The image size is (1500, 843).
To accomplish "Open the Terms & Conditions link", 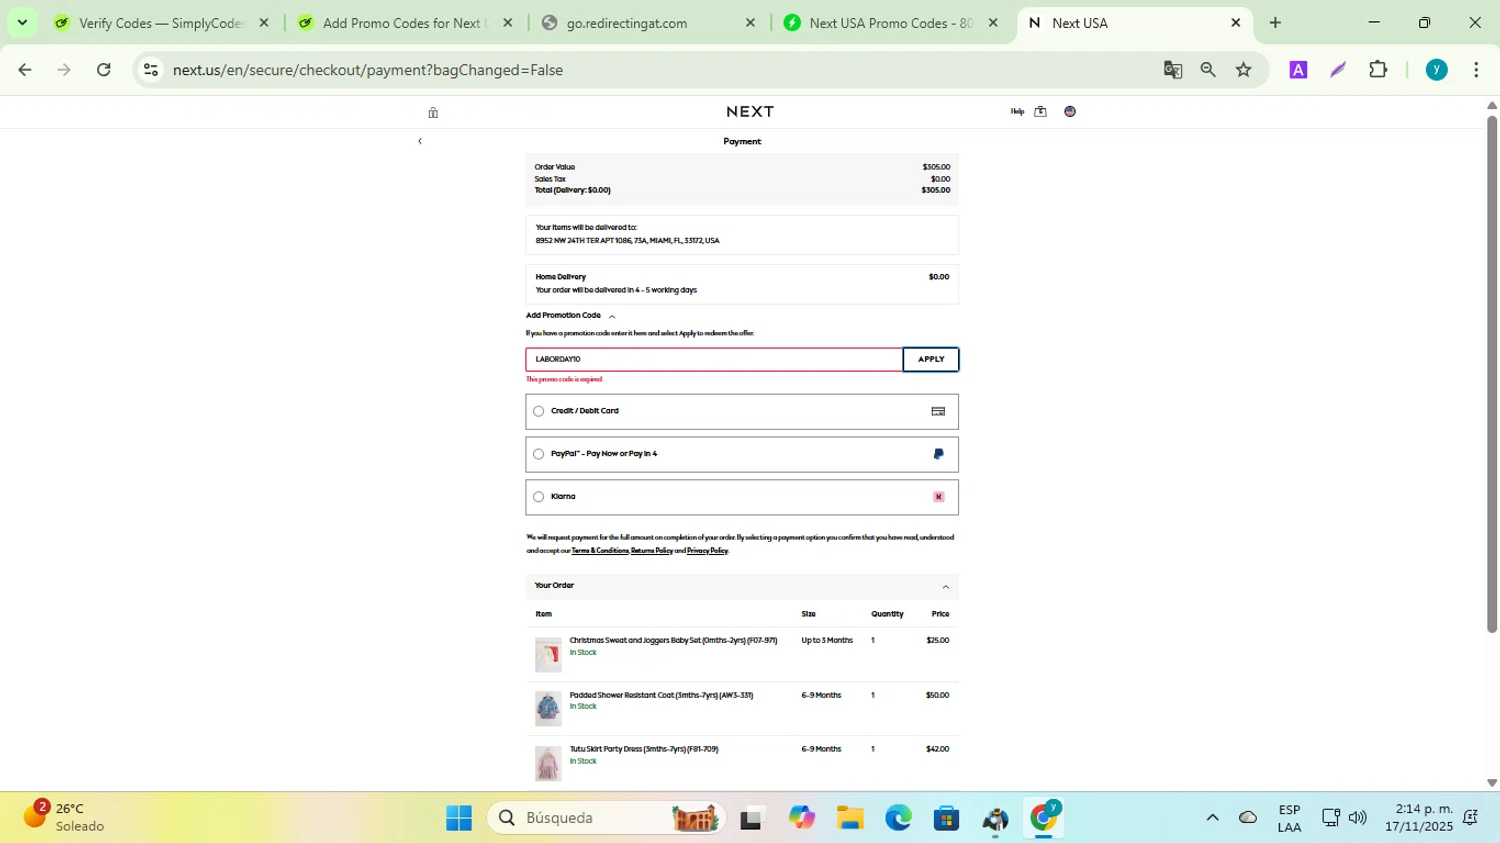I will click(x=600, y=551).
